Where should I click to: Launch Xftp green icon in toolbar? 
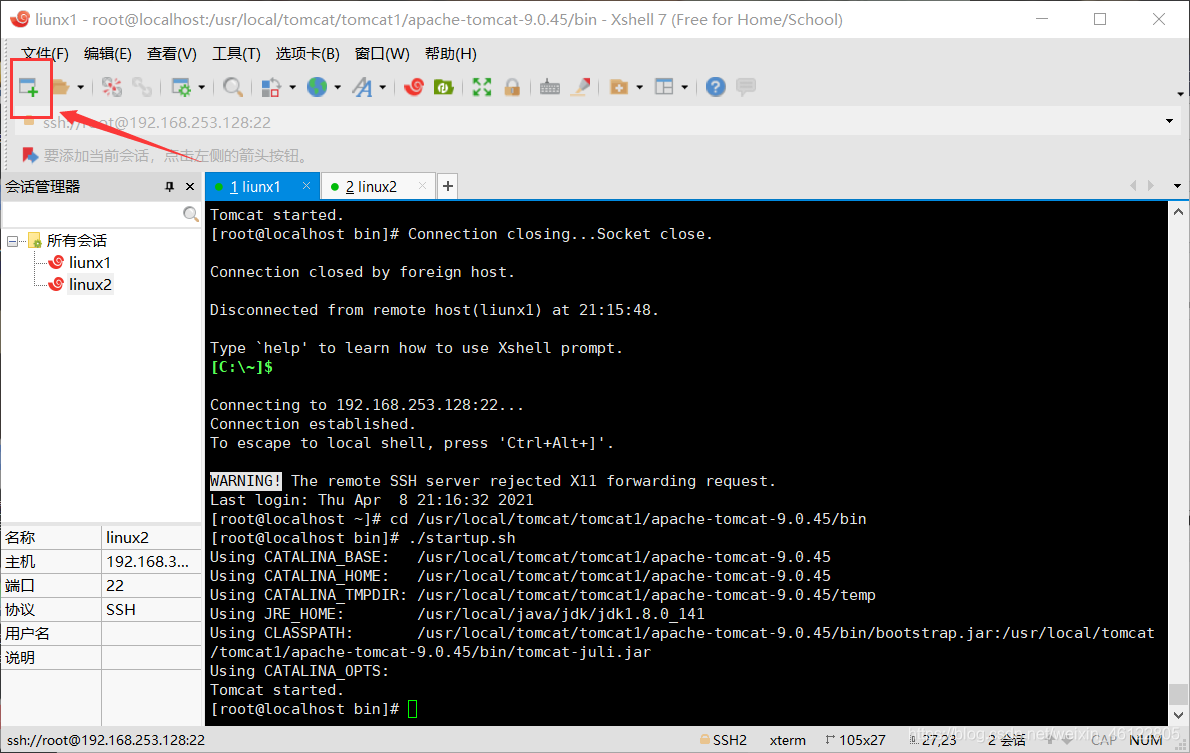pos(443,87)
